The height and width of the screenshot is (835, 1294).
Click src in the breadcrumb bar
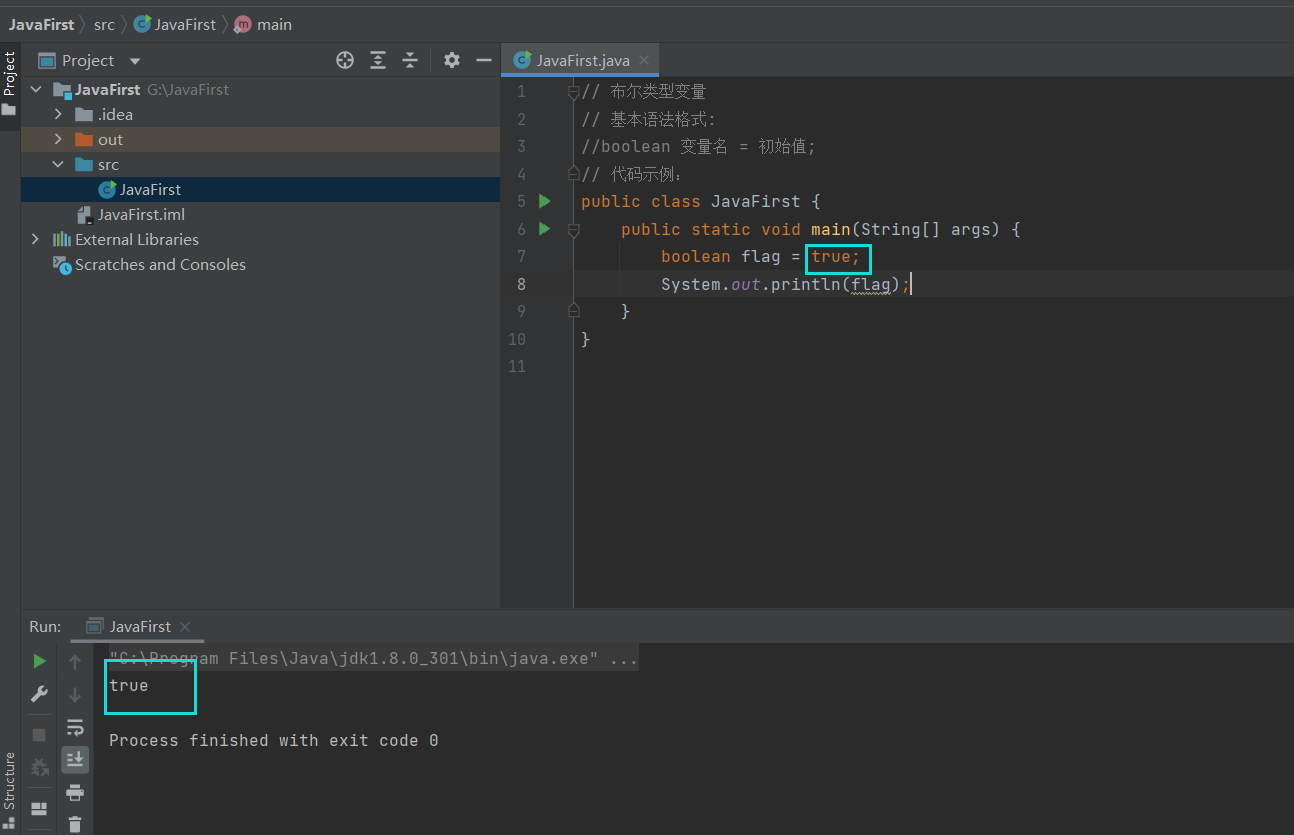click(x=104, y=24)
